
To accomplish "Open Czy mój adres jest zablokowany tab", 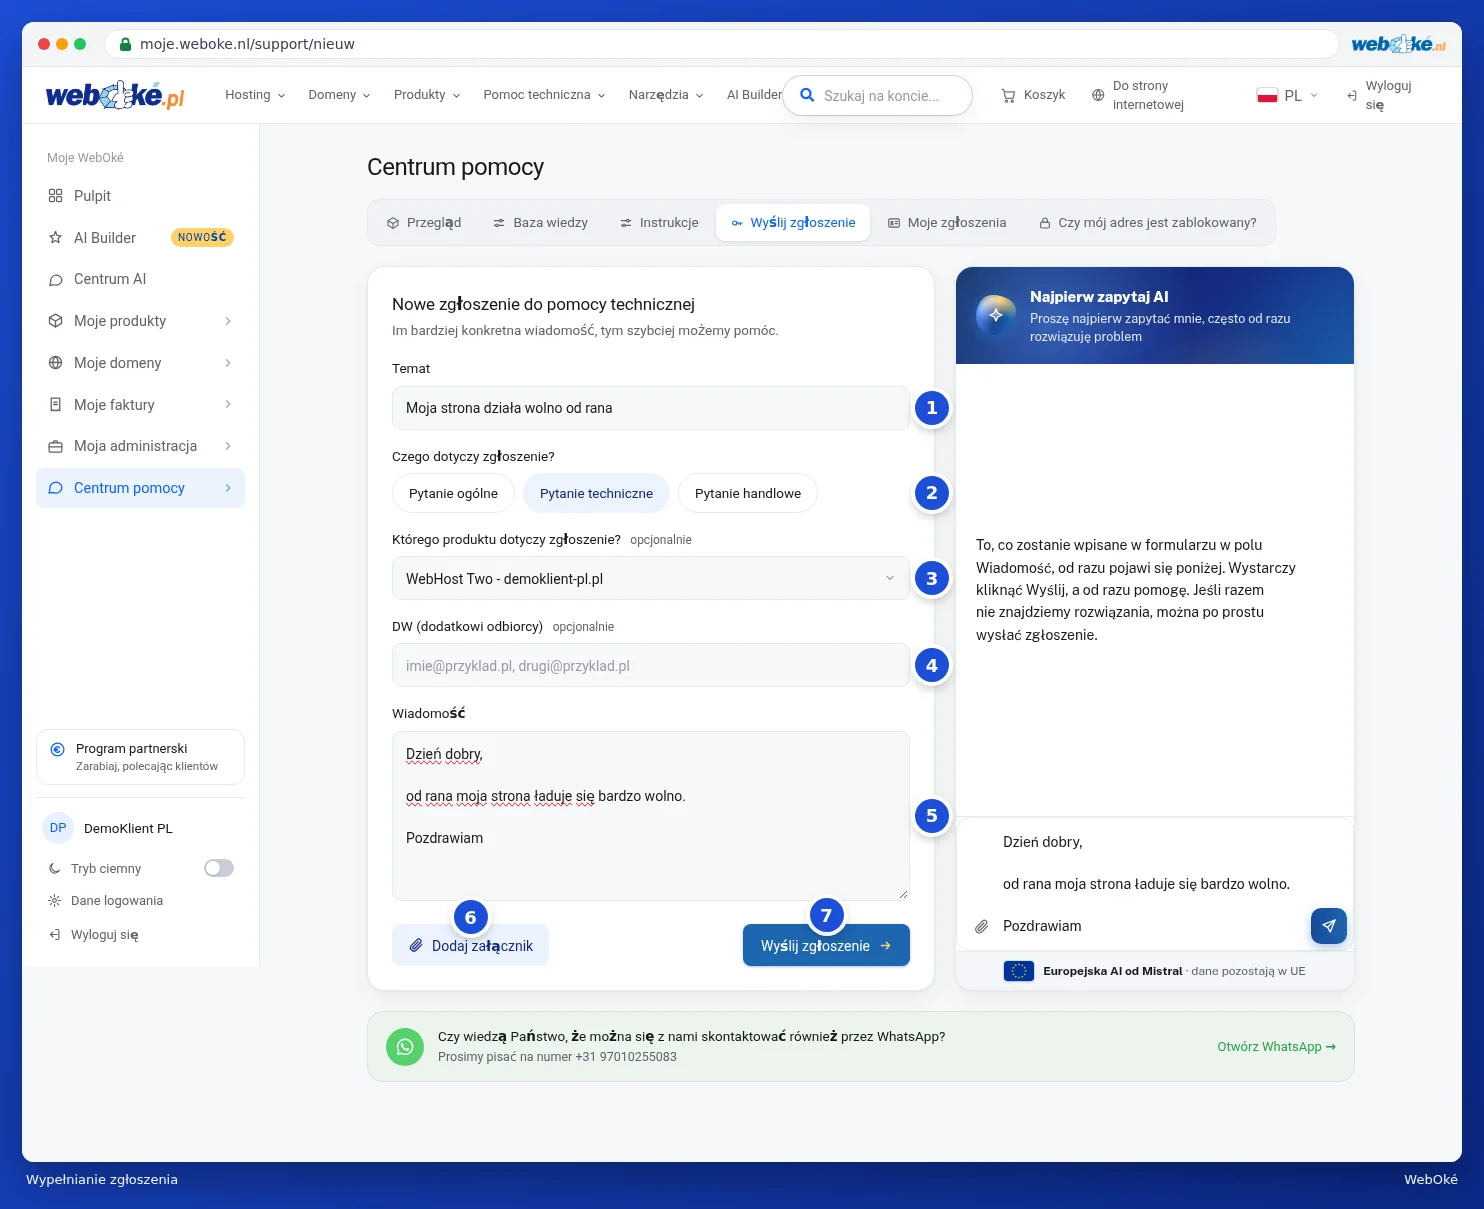I will click(1147, 223).
